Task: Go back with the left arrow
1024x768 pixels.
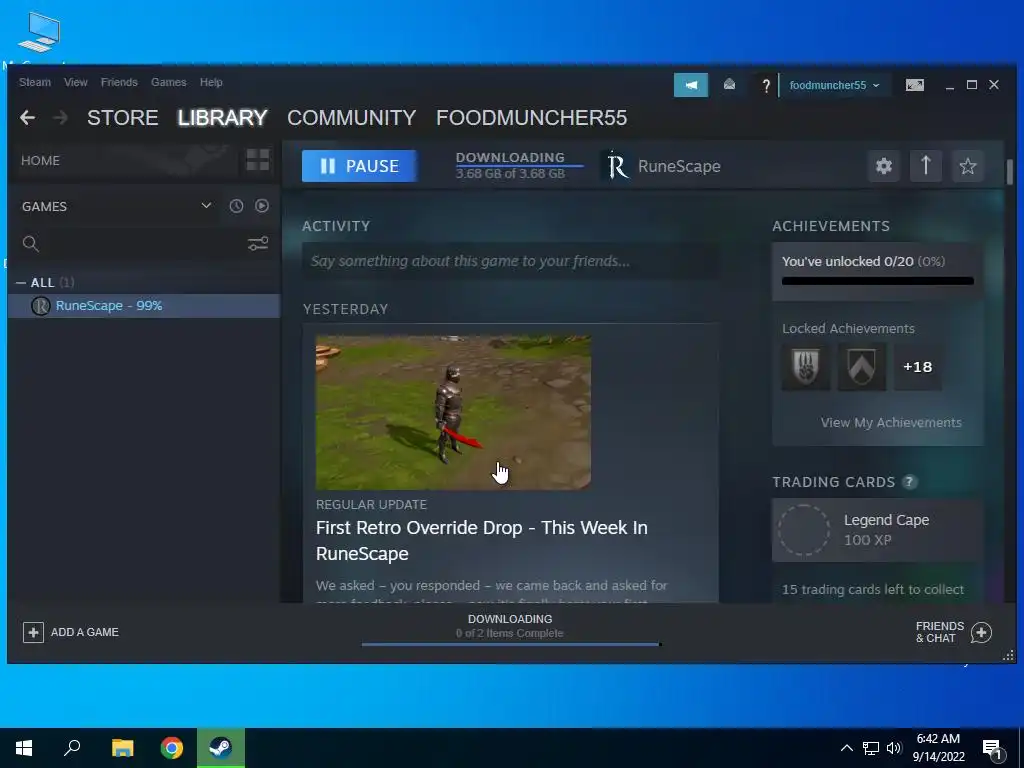Action: [x=27, y=118]
